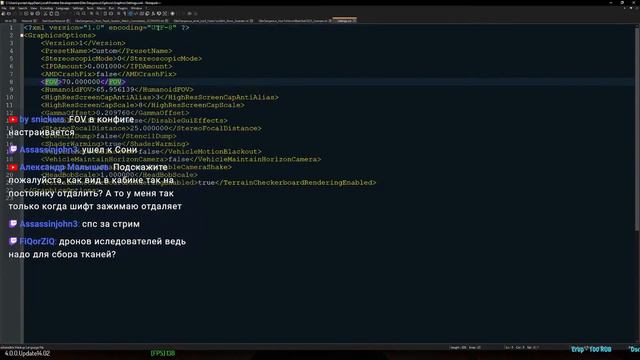The height and width of the screenshot is (360, 640).
Task: Click the IPDAmount 0.001000 line
Action: [x=107, y=67]
